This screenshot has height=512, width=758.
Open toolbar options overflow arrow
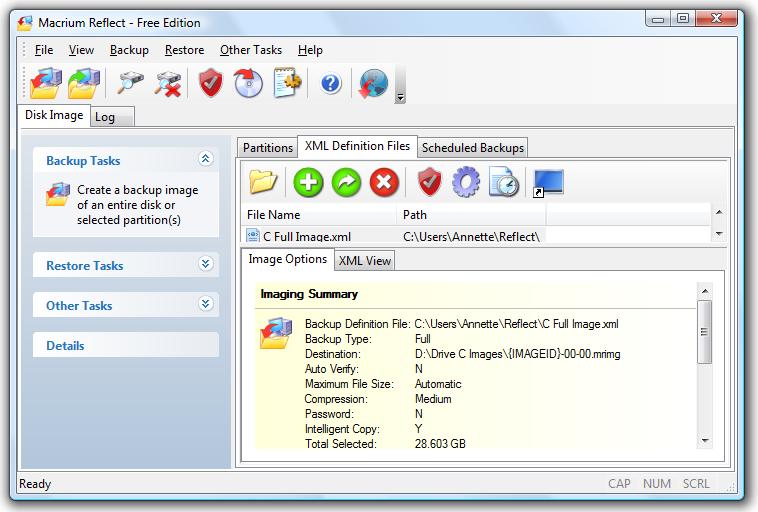tap(400, 98)
